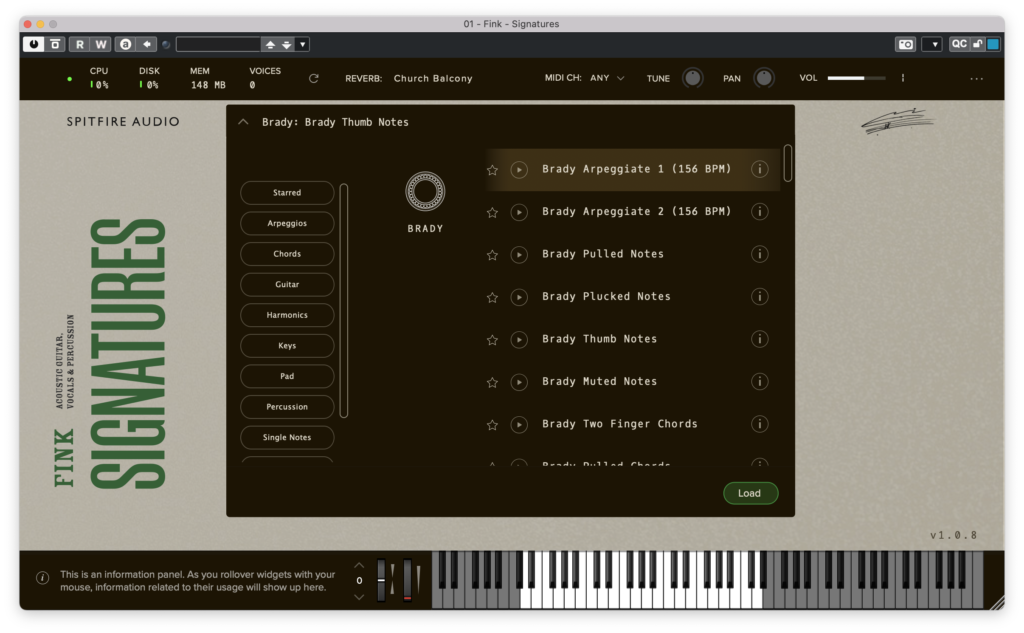Load the previous preset with up arrow
The width and height of the screenshot is (1024, 633).
[x=270, y=44]
